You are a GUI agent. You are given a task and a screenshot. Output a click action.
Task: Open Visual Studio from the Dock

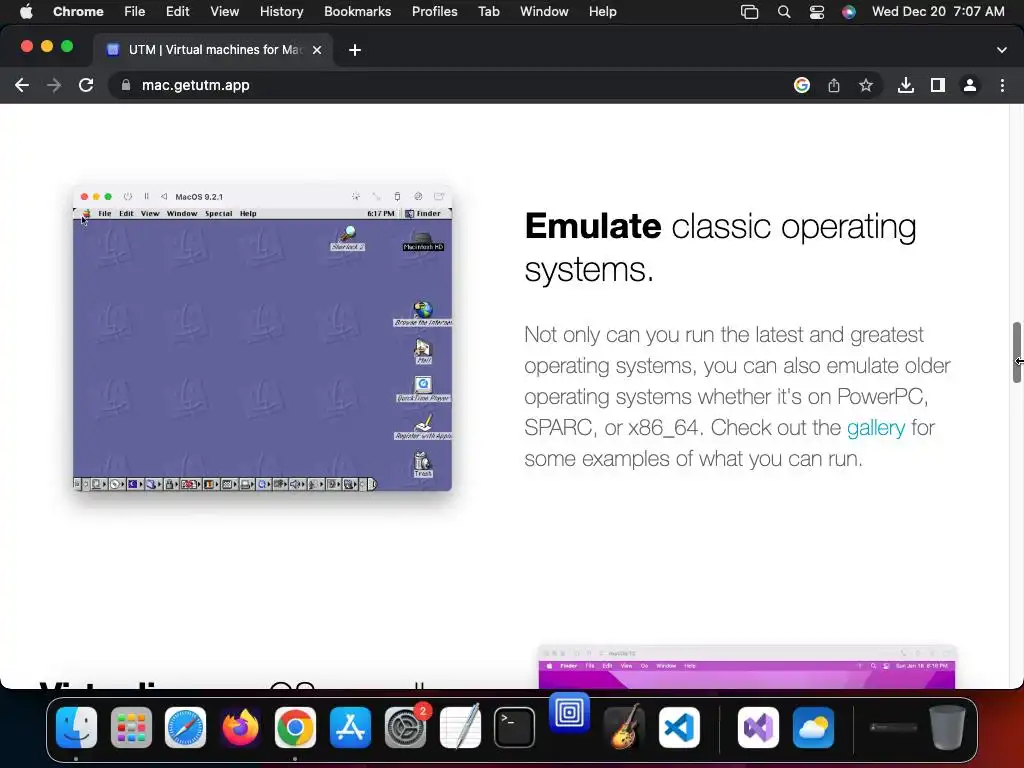click(x=758, y=727)
